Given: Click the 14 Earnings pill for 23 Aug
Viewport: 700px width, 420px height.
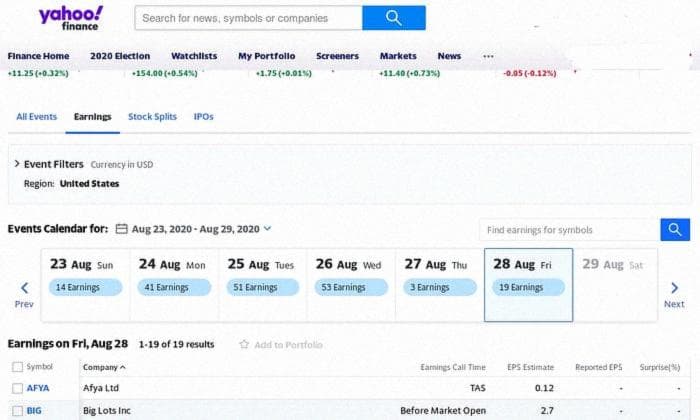Looking at the screenshot, I should point(85,287).
